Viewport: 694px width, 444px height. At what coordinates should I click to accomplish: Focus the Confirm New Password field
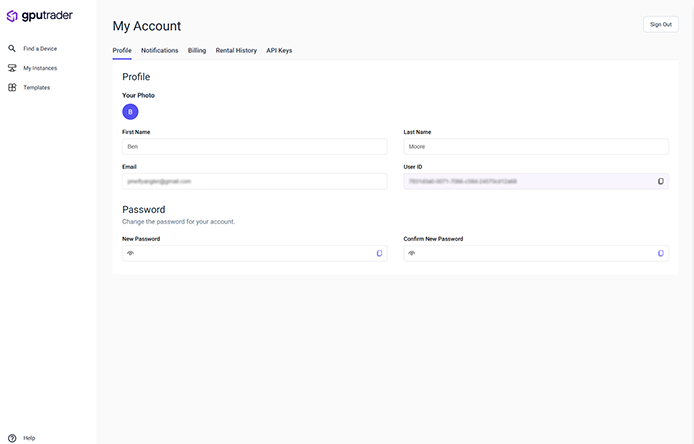(536, 253)
